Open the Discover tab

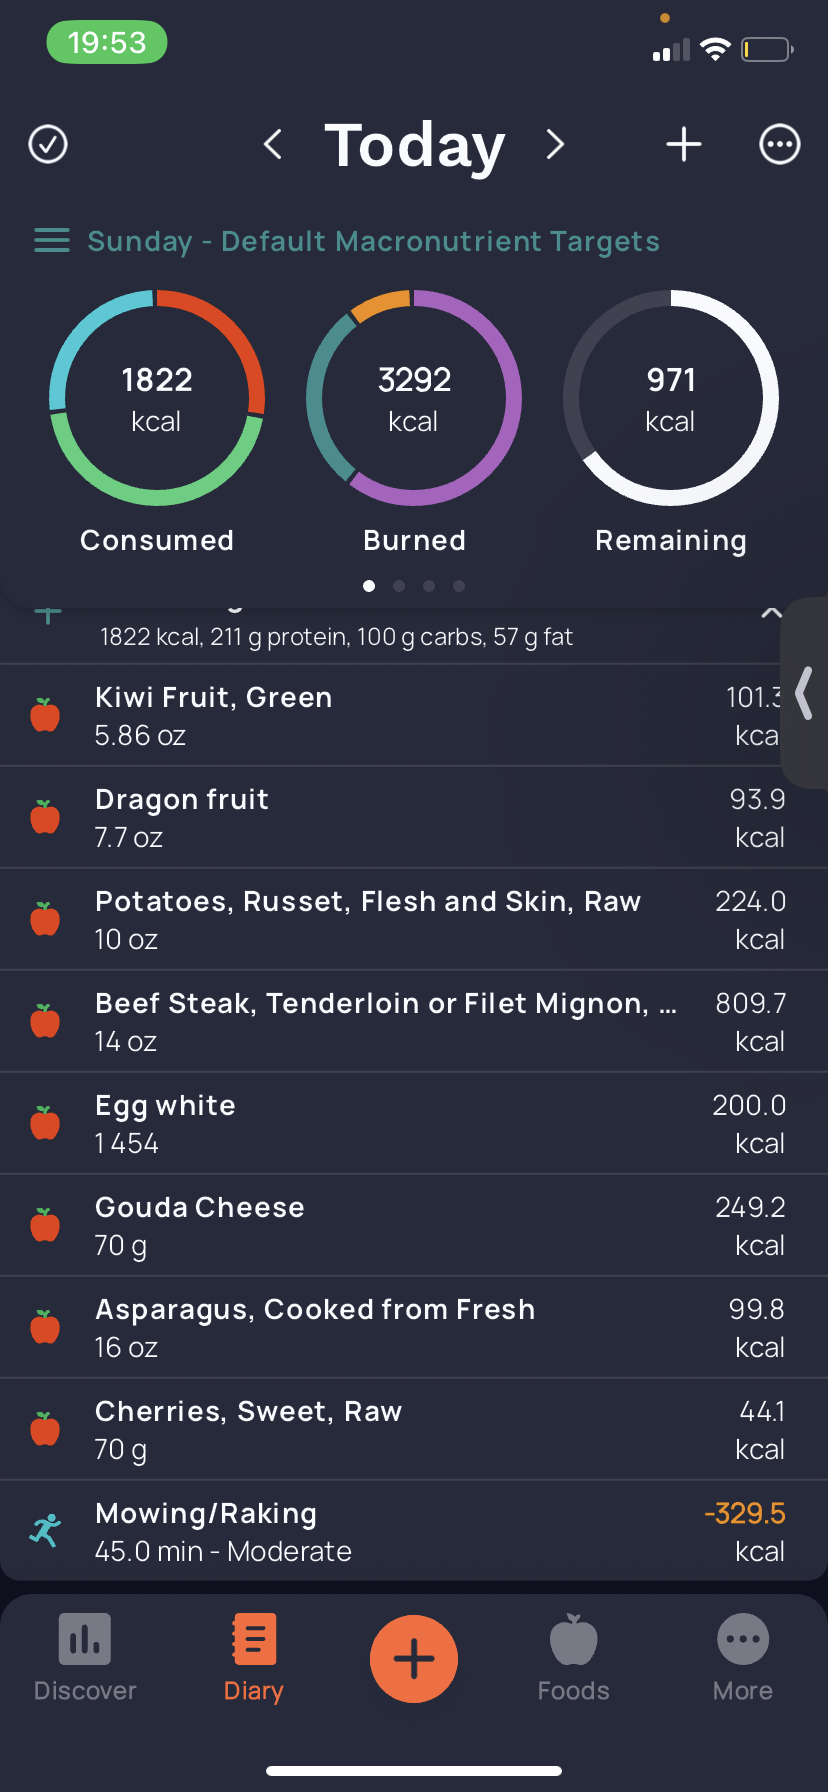point(85,1658)
